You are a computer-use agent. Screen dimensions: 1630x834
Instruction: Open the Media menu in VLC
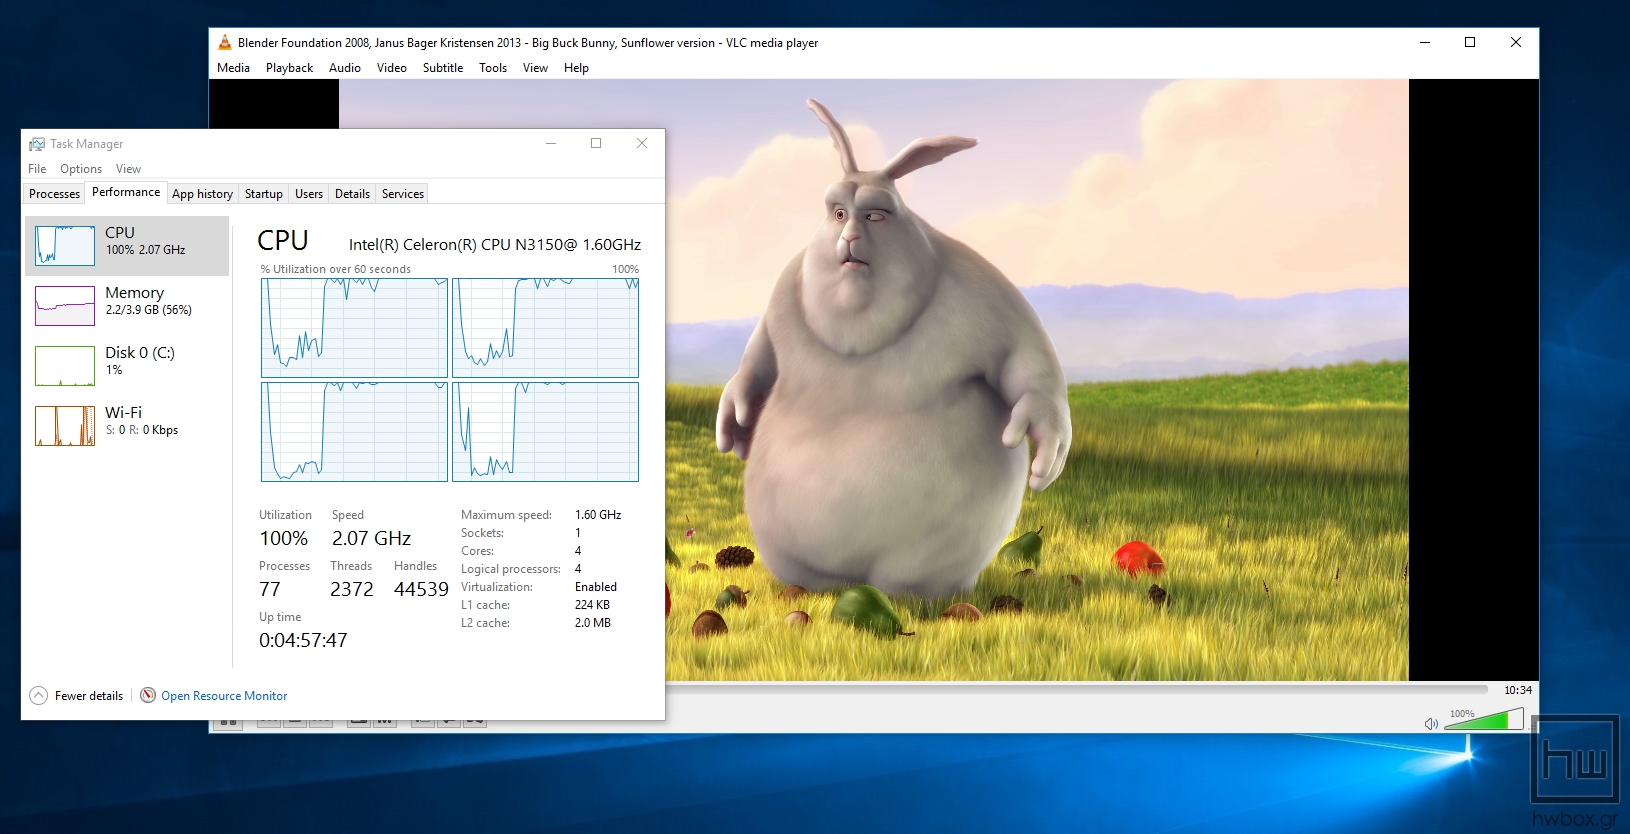[x=233, y=68]
